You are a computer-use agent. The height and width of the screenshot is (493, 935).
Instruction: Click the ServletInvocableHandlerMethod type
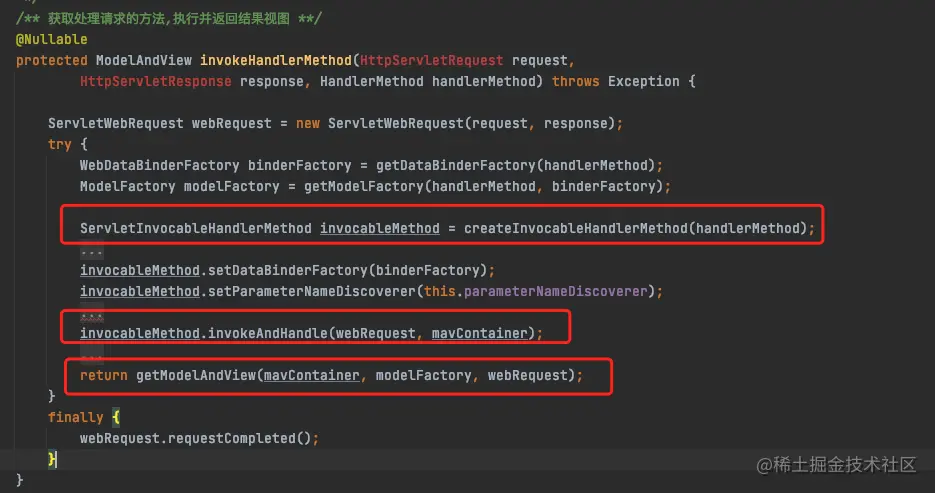coord(196,228)
